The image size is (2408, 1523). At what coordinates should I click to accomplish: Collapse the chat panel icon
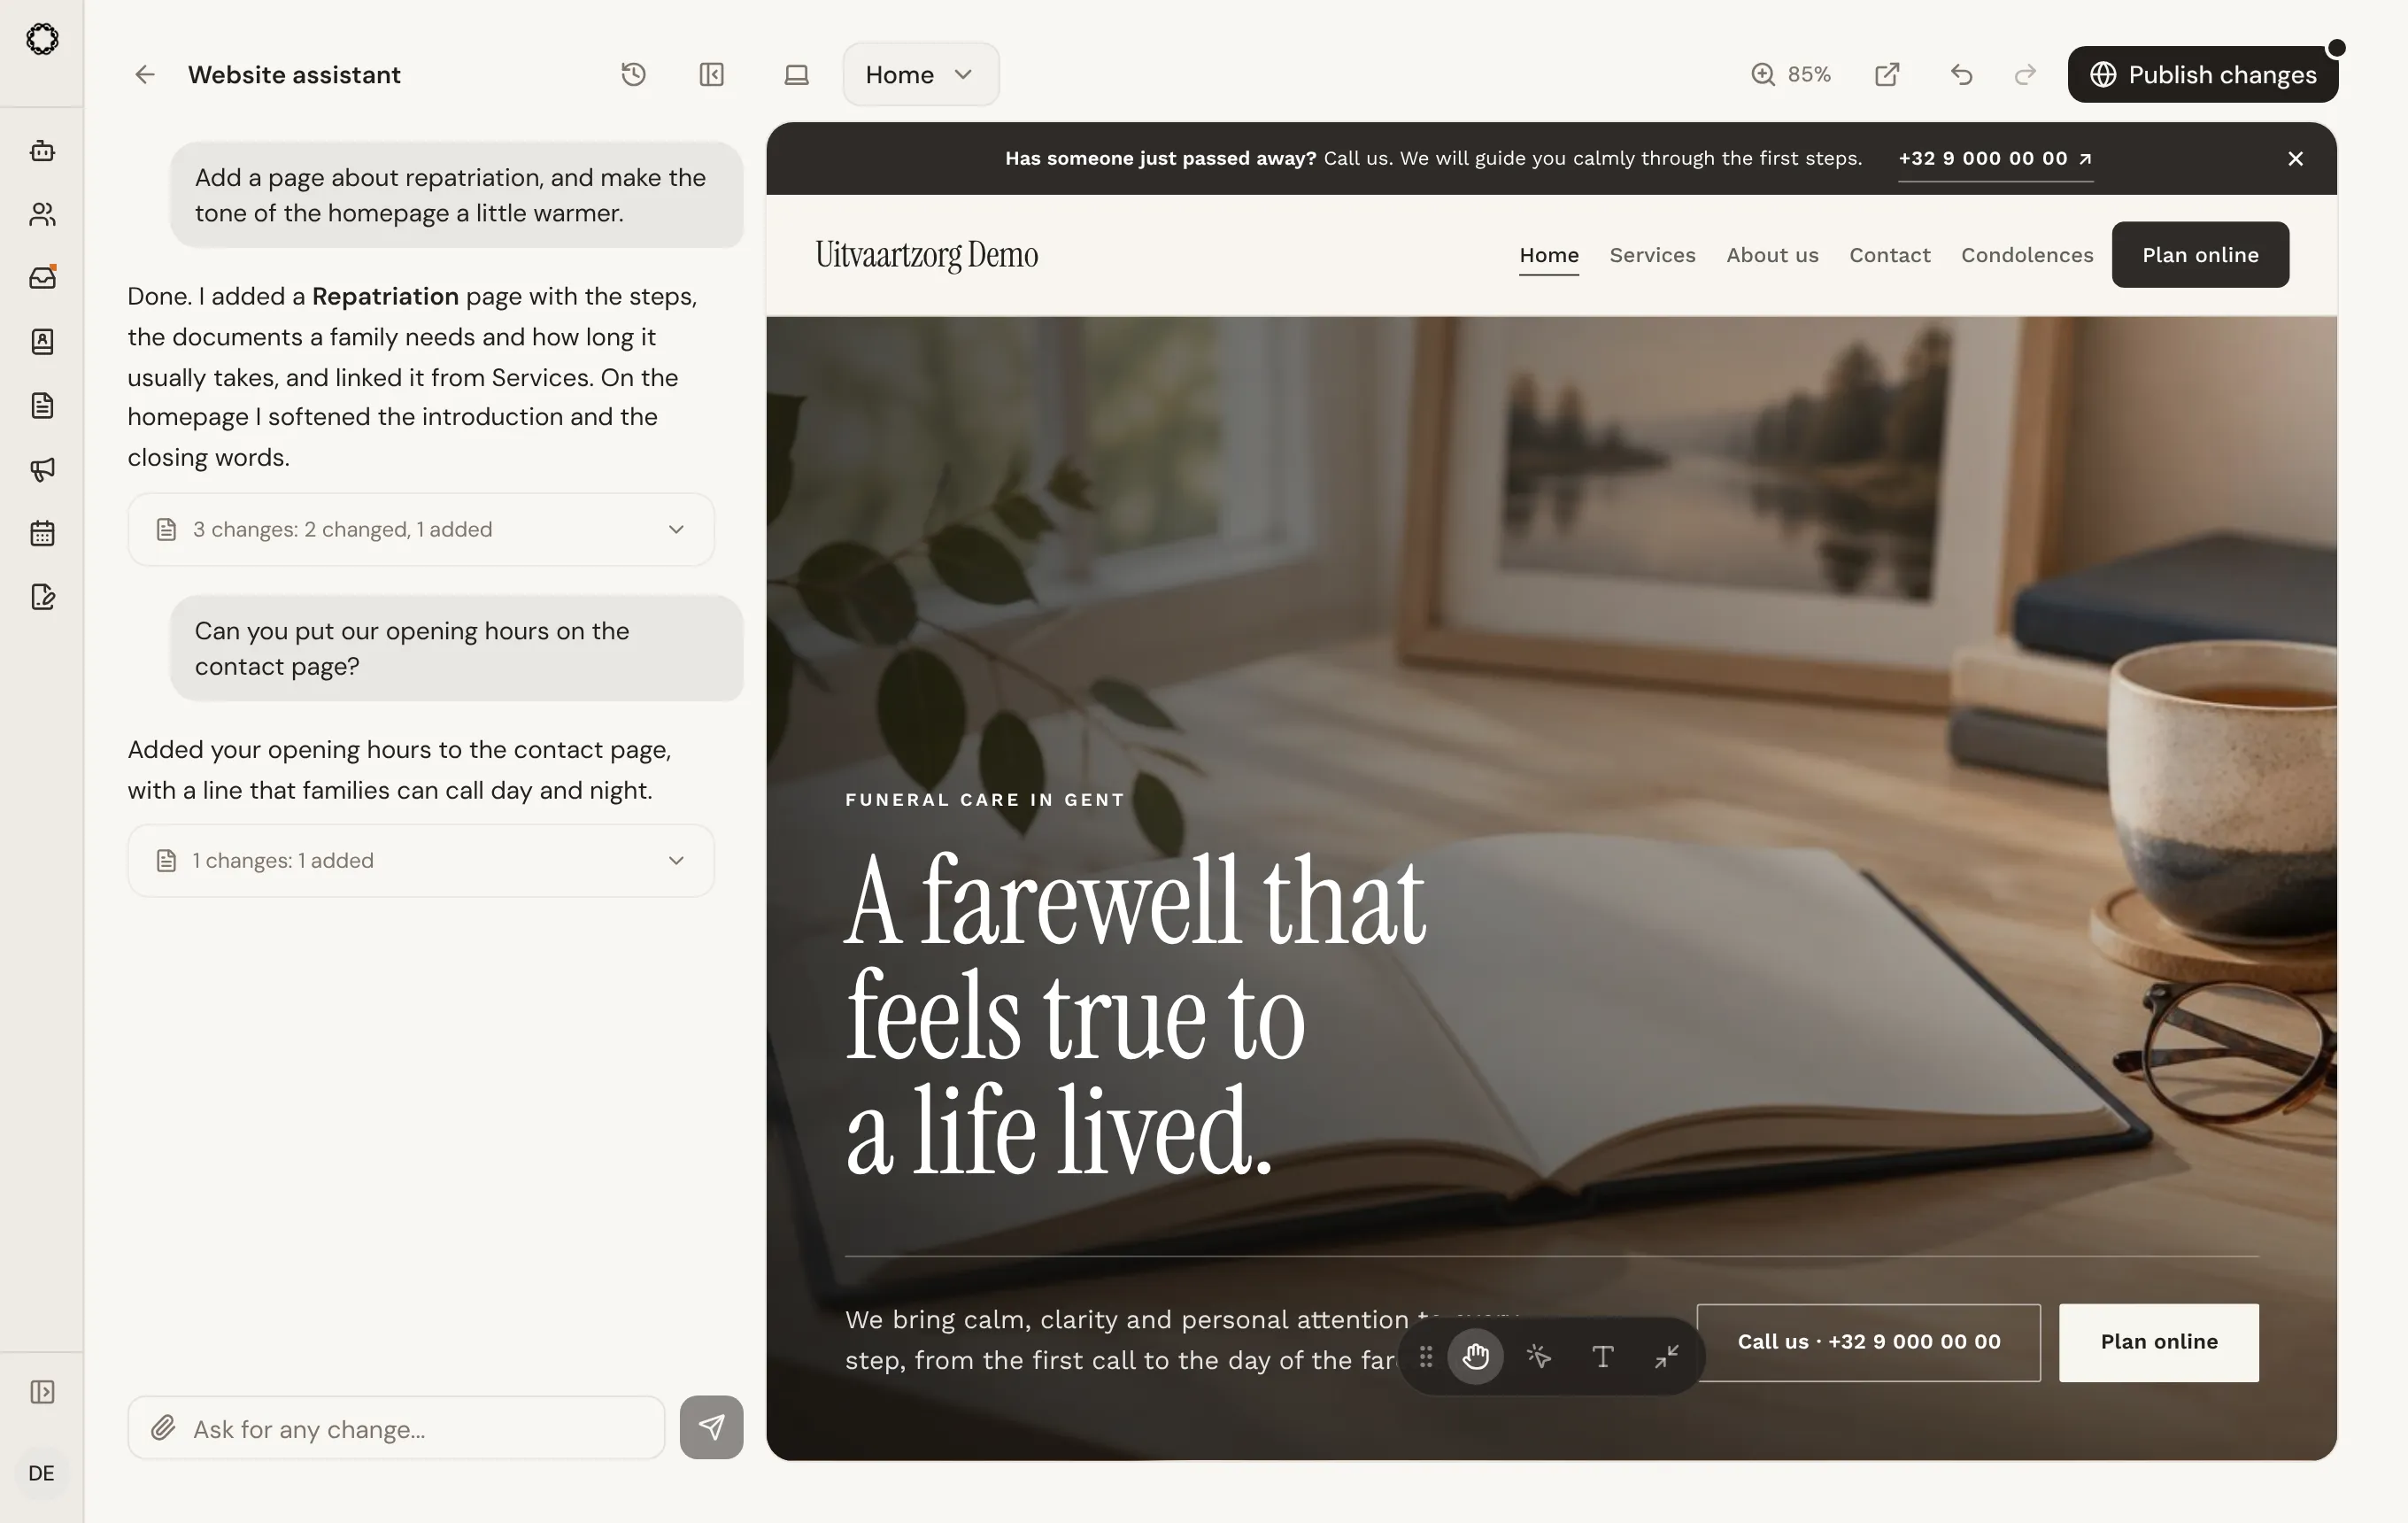712,74
